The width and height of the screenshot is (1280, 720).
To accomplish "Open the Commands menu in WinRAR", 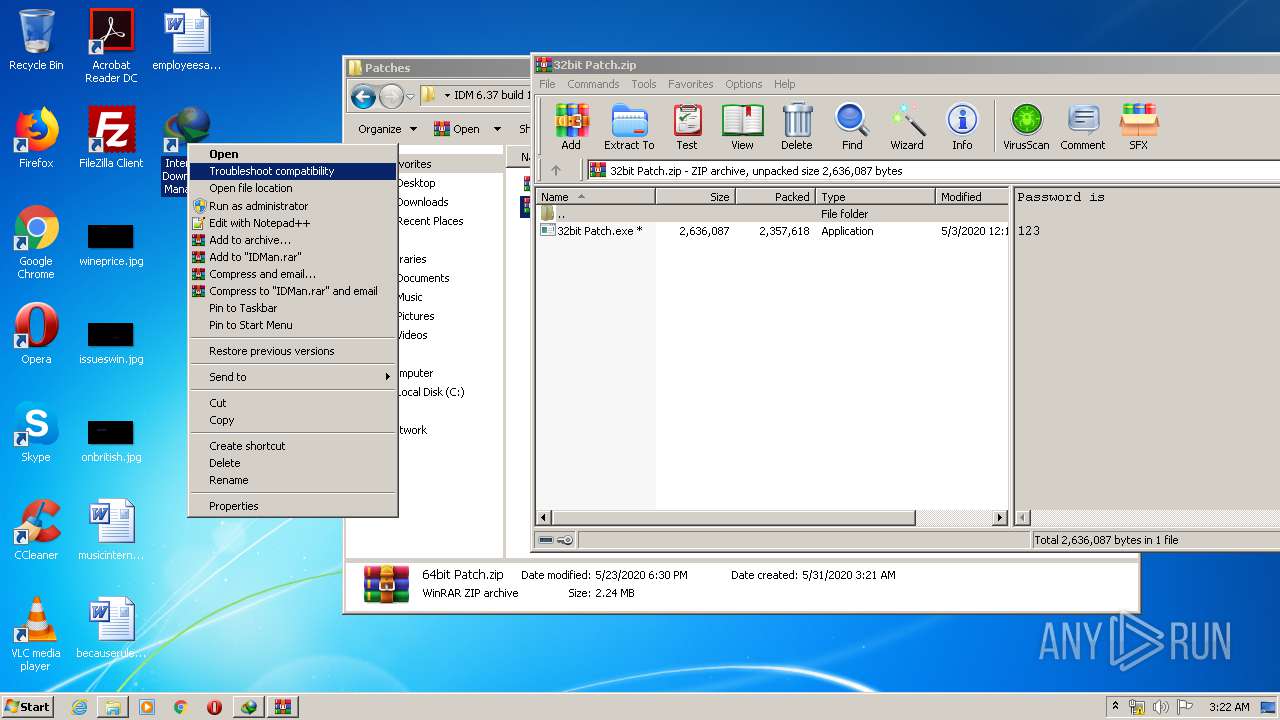I will [593, 84].
